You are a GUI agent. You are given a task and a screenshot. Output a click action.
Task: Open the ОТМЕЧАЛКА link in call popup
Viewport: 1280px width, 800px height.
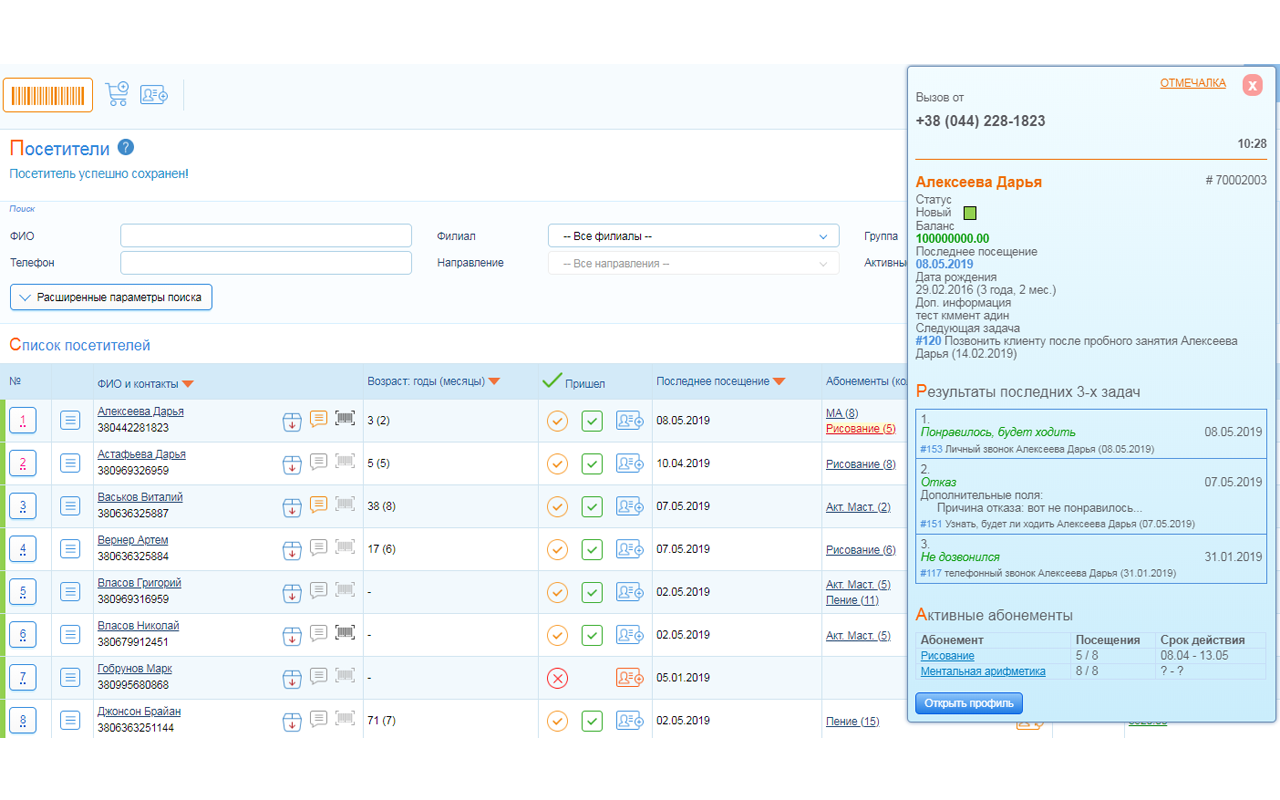click(1193, 83)
